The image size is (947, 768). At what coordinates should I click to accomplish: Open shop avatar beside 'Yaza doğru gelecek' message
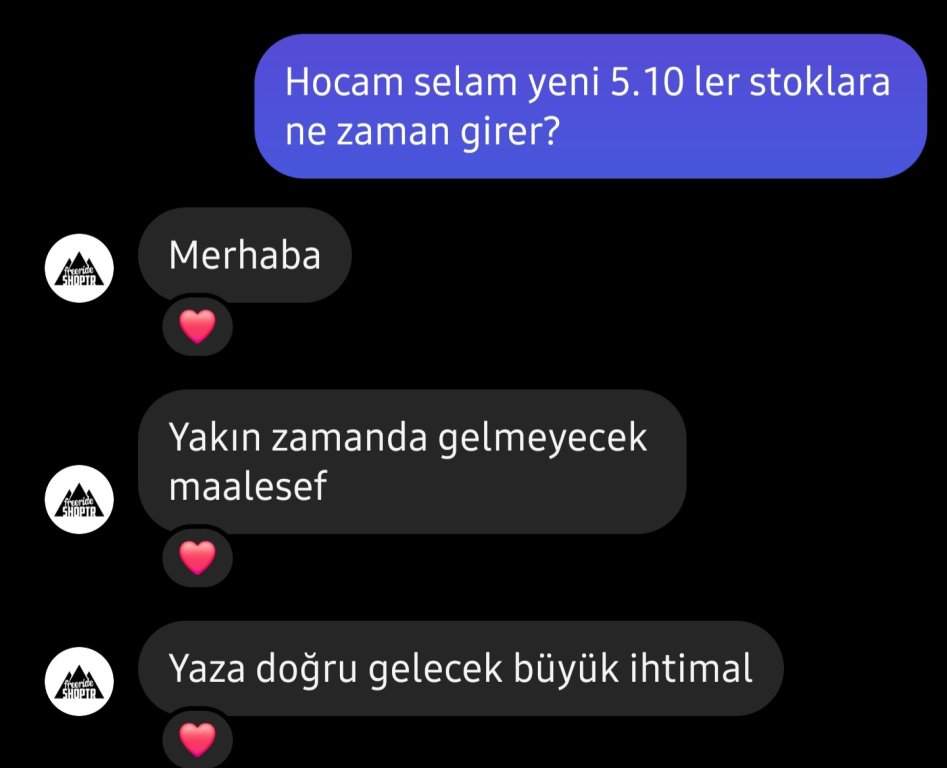[79, 682]
